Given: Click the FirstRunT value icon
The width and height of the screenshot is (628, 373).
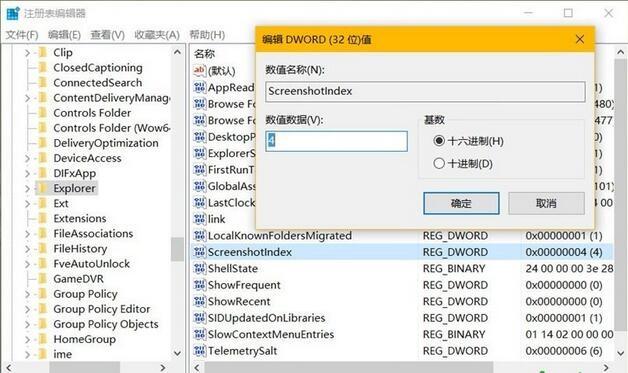Looking at the screenshot, I should (199, 169).
